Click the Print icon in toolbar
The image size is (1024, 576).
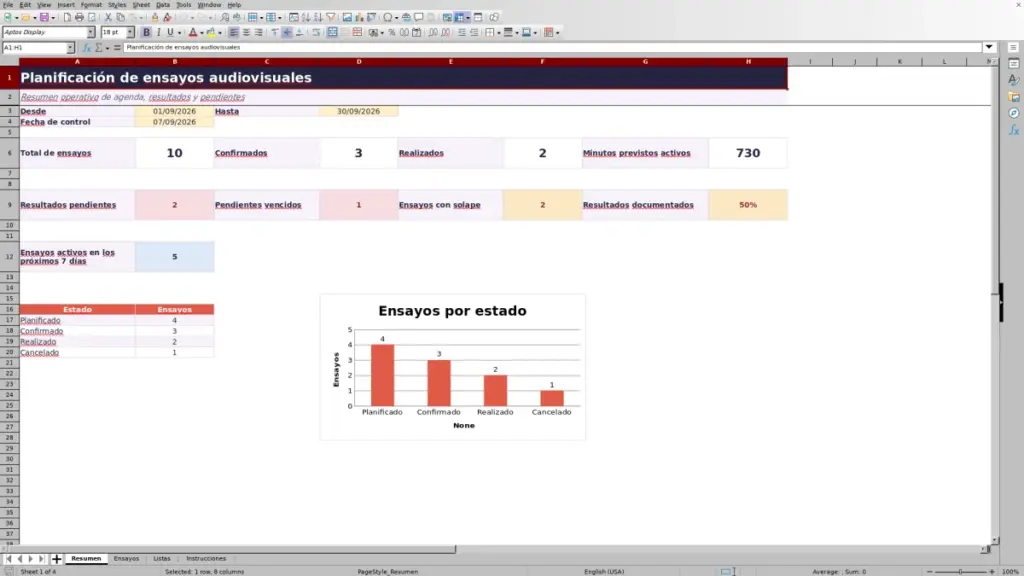(x=79, y=18)
